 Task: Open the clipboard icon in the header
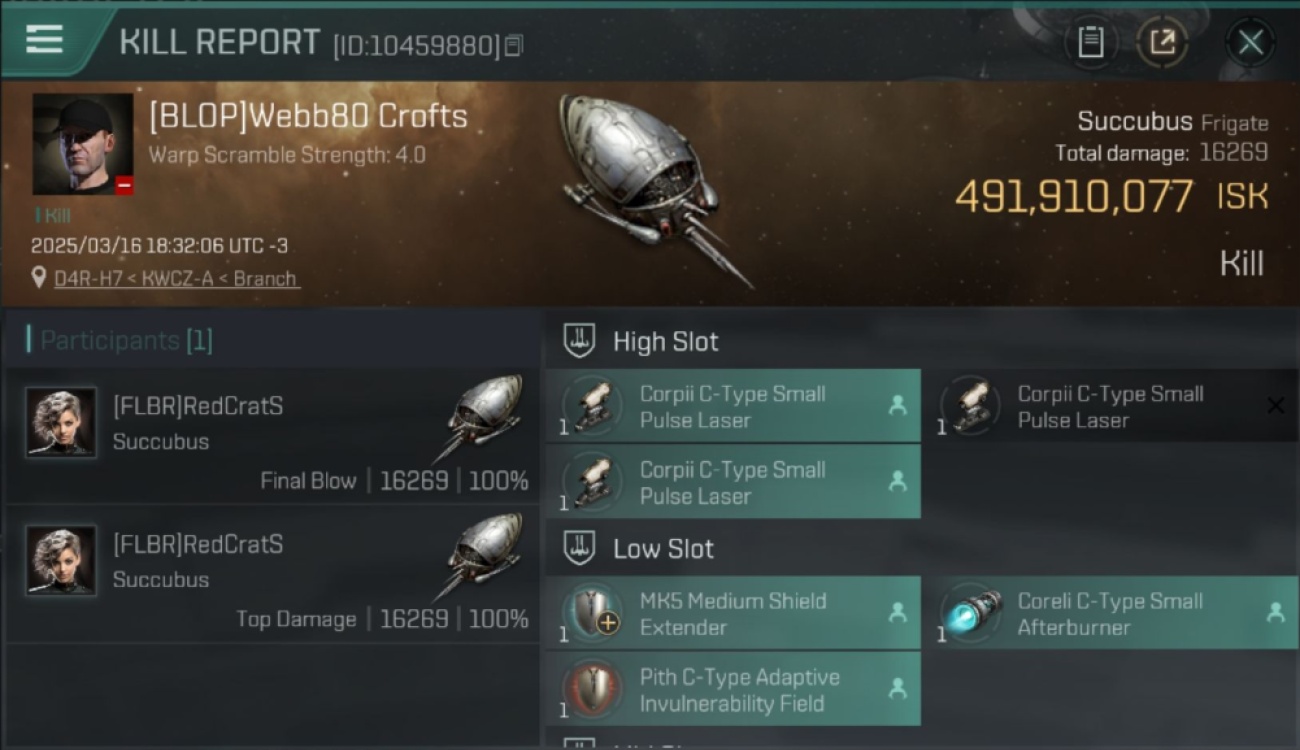[x=1090, y=42]
